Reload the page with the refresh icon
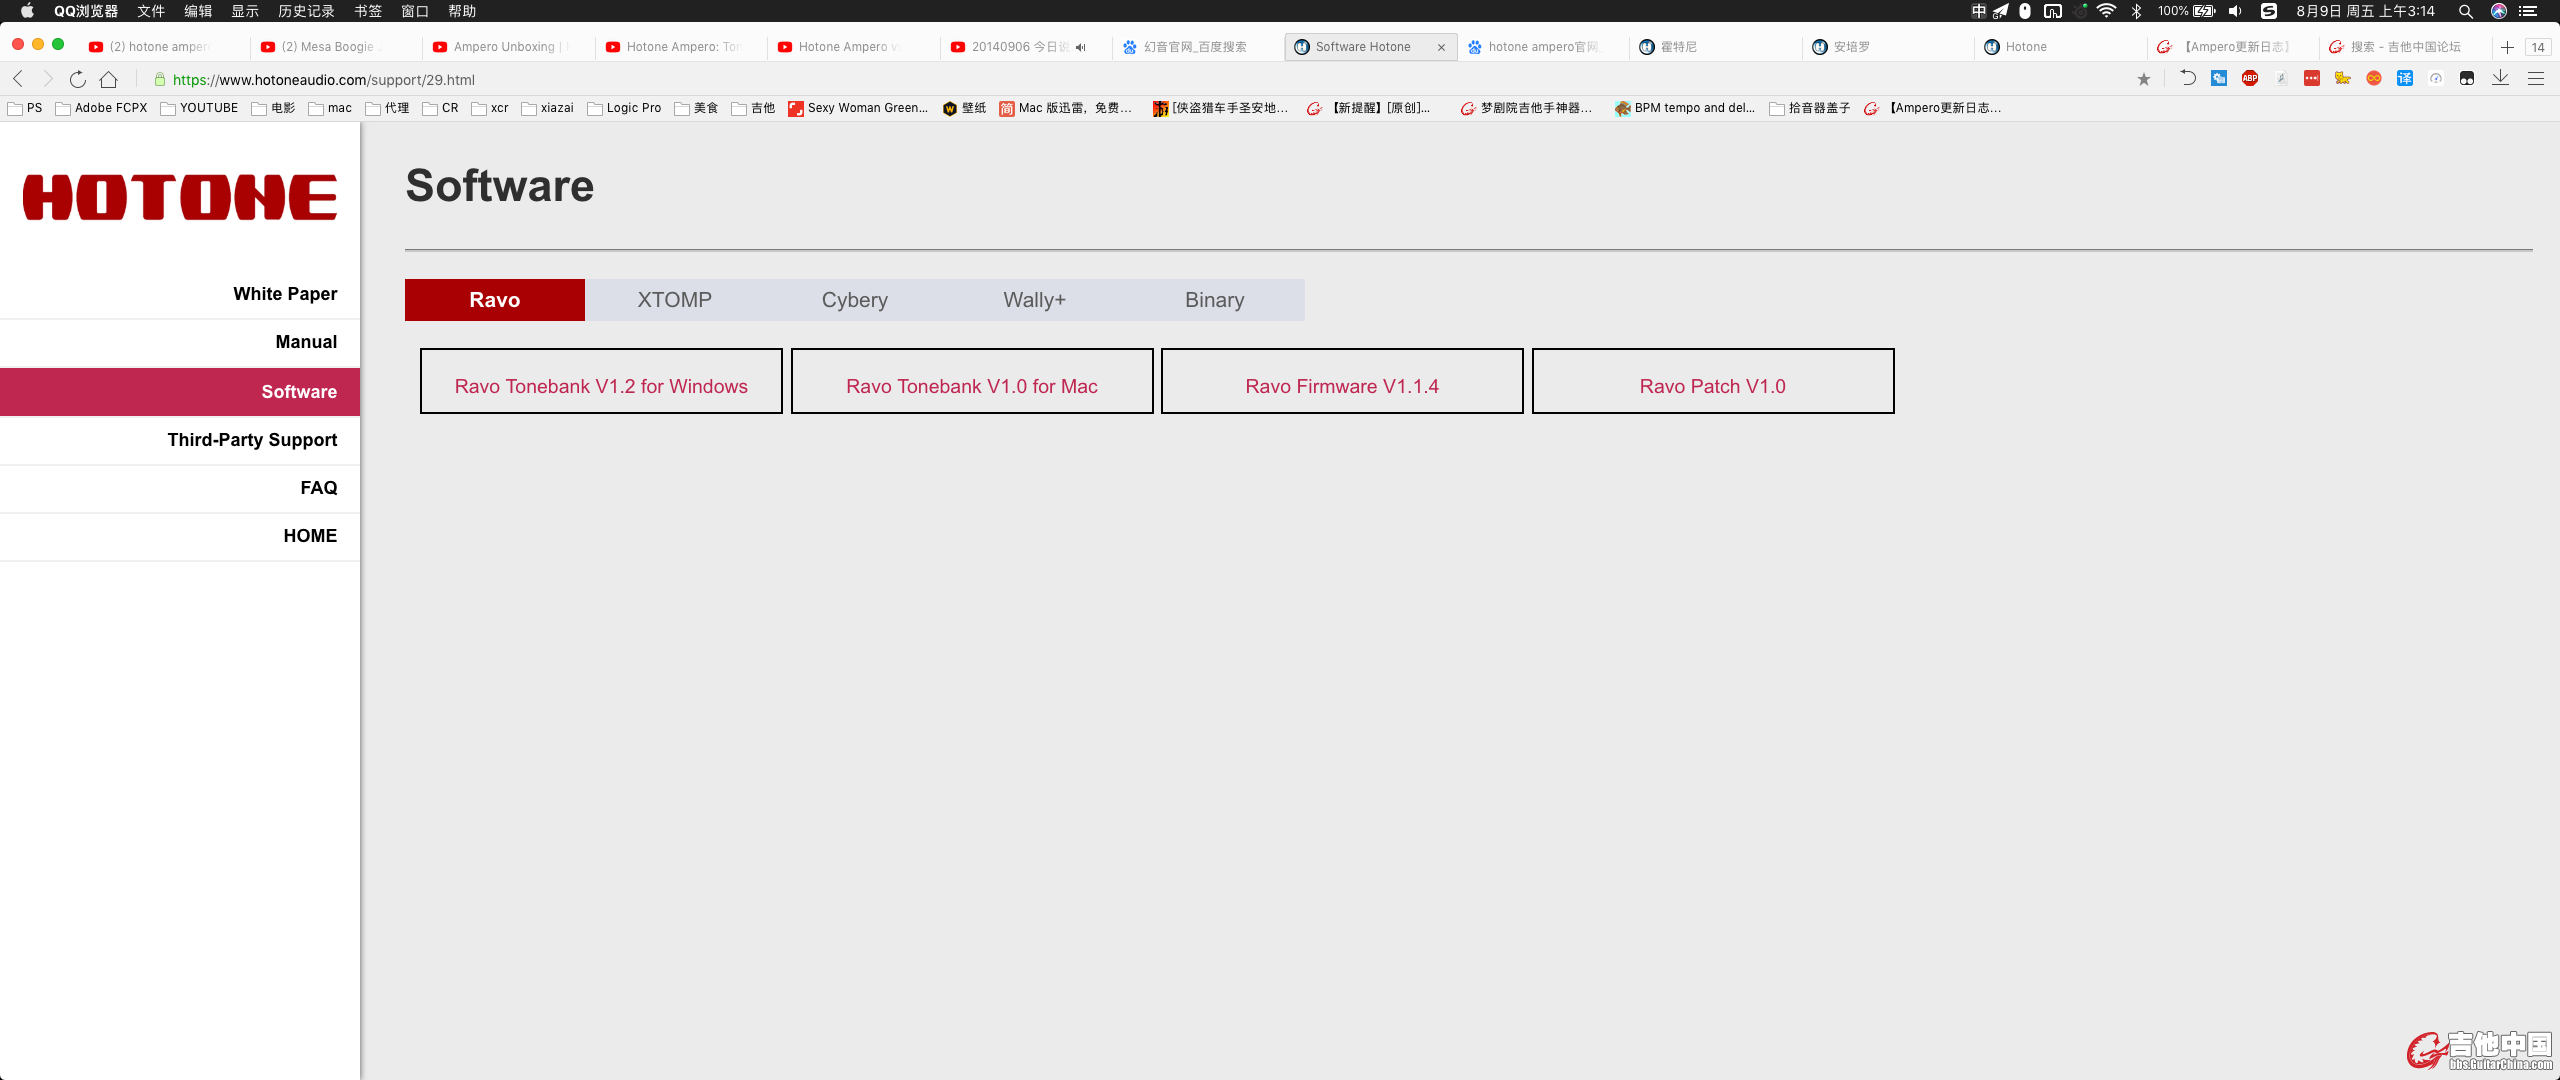 tap(78, 79)
